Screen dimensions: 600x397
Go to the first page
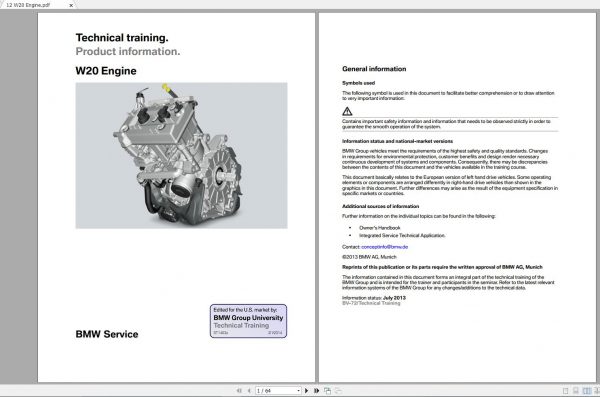[x=239, y=390]
